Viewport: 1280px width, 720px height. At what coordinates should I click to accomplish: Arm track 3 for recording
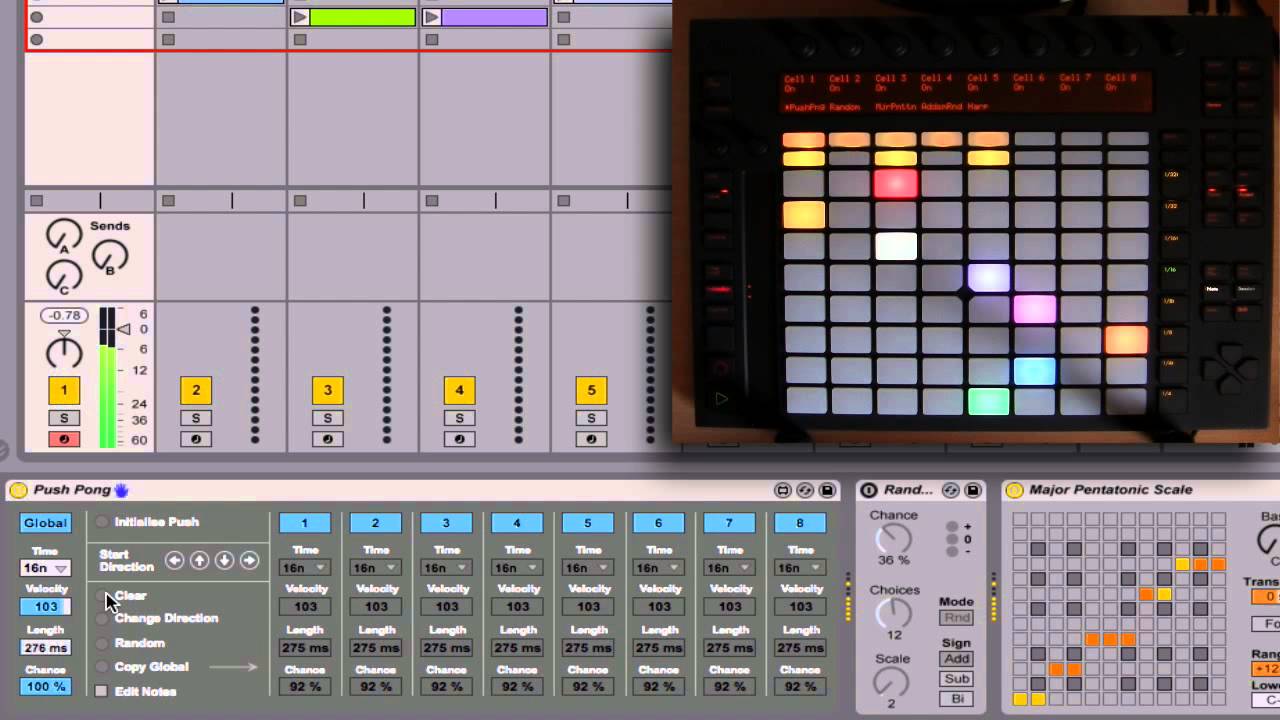[328, 440]
